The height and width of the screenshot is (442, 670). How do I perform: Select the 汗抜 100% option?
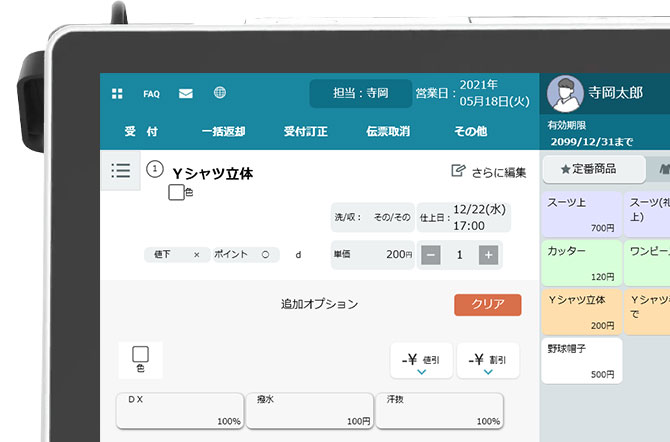[x=439, y=410]
